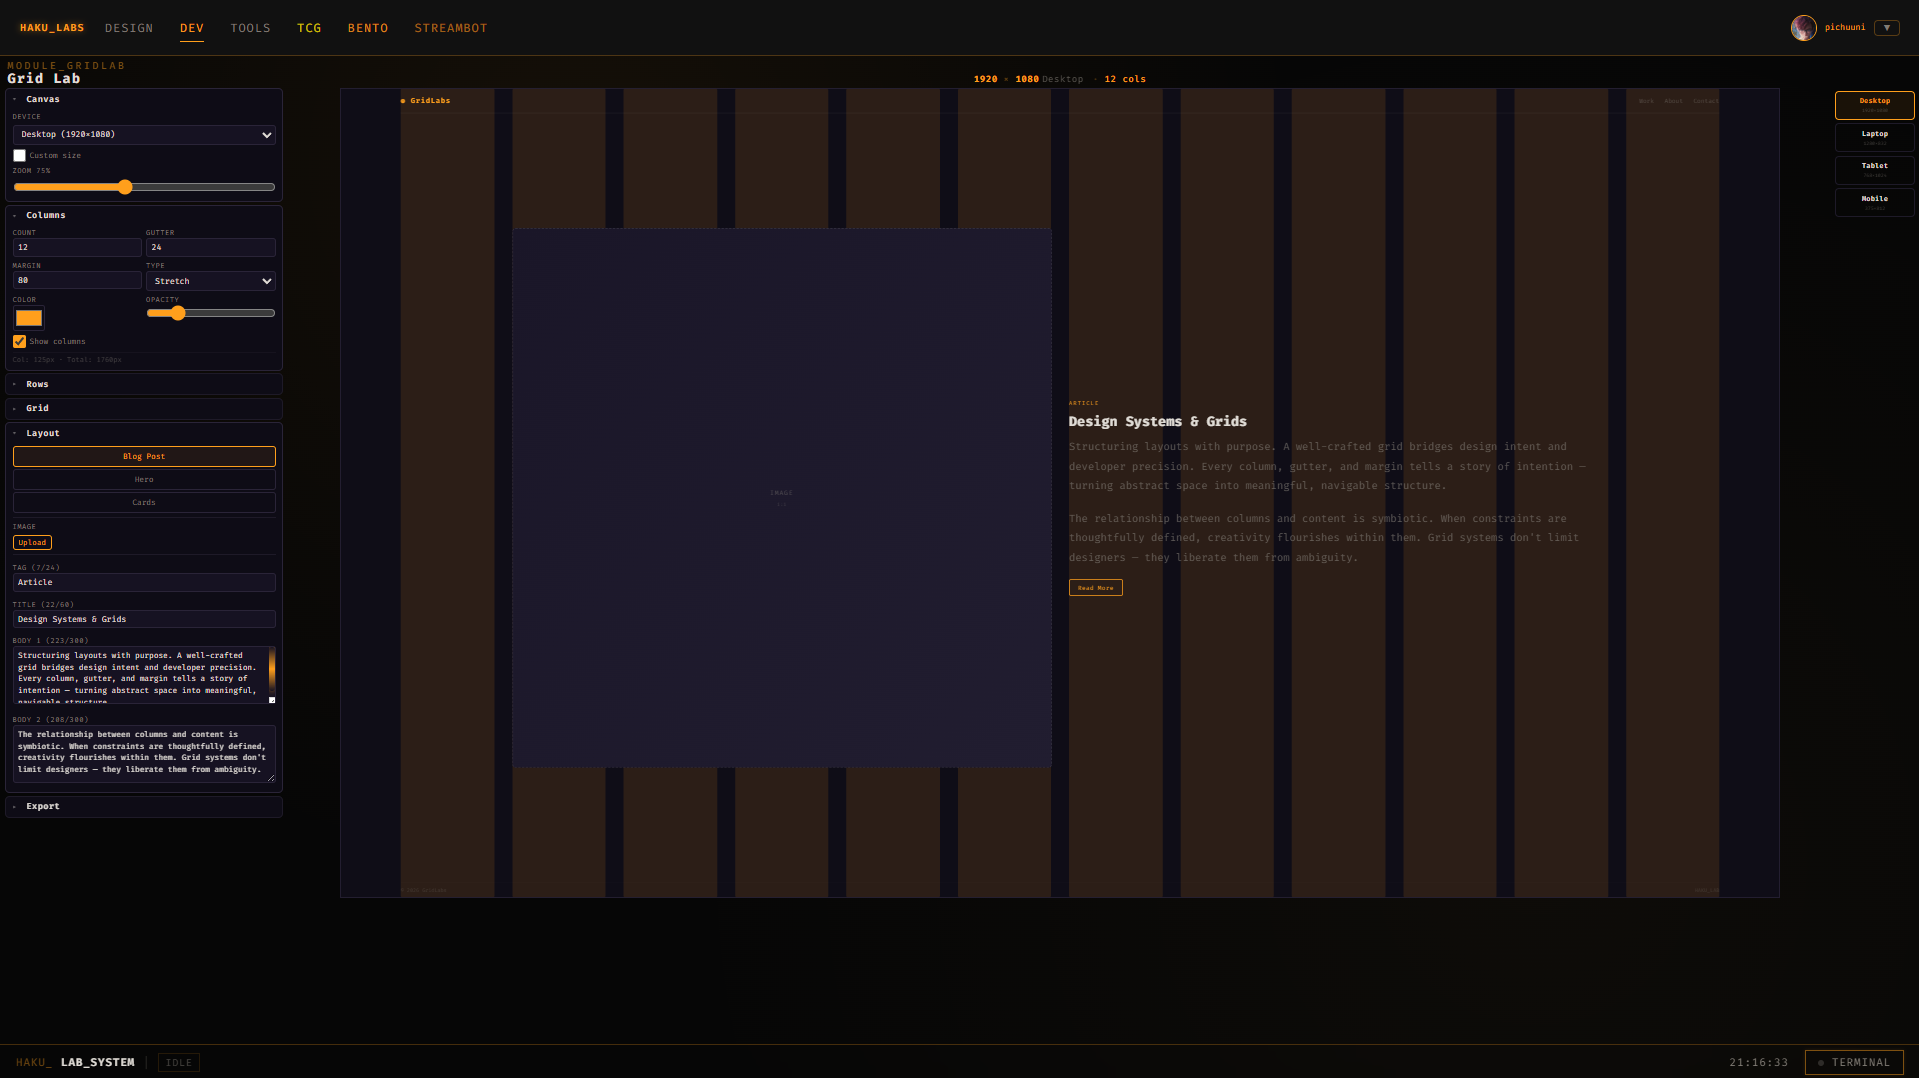Switch to the Laptop device preset
This screenshot has height=1078, width=1919.
pos(1874,137)
